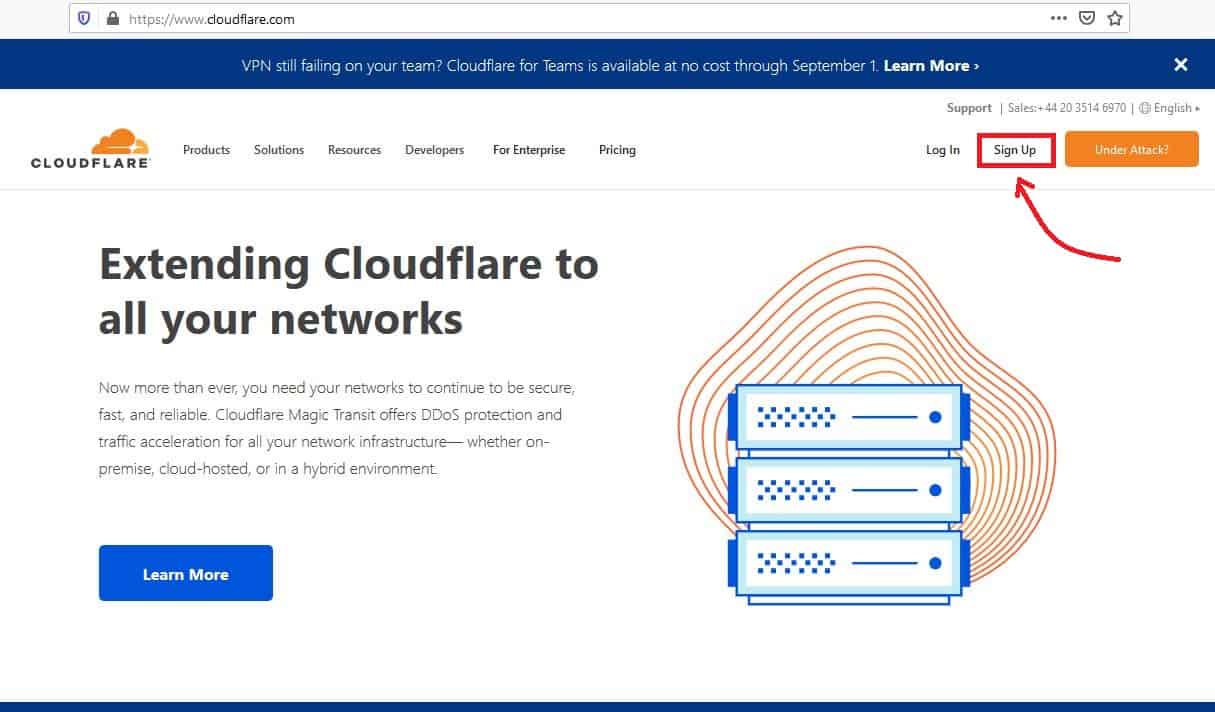This screenshot has width=1215, height=712.
Task: Click the Cloudflare logo
Action: click(x=91, y=148)
